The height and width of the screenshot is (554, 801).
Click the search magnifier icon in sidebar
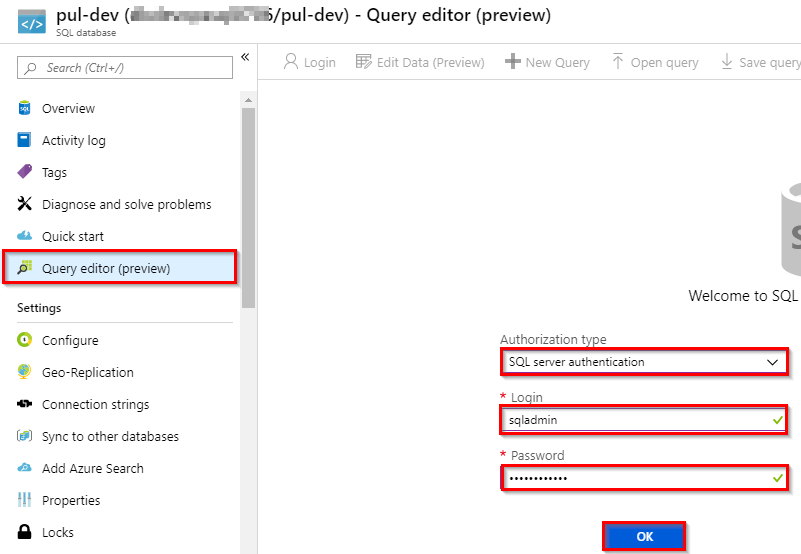tap(31, 67)
